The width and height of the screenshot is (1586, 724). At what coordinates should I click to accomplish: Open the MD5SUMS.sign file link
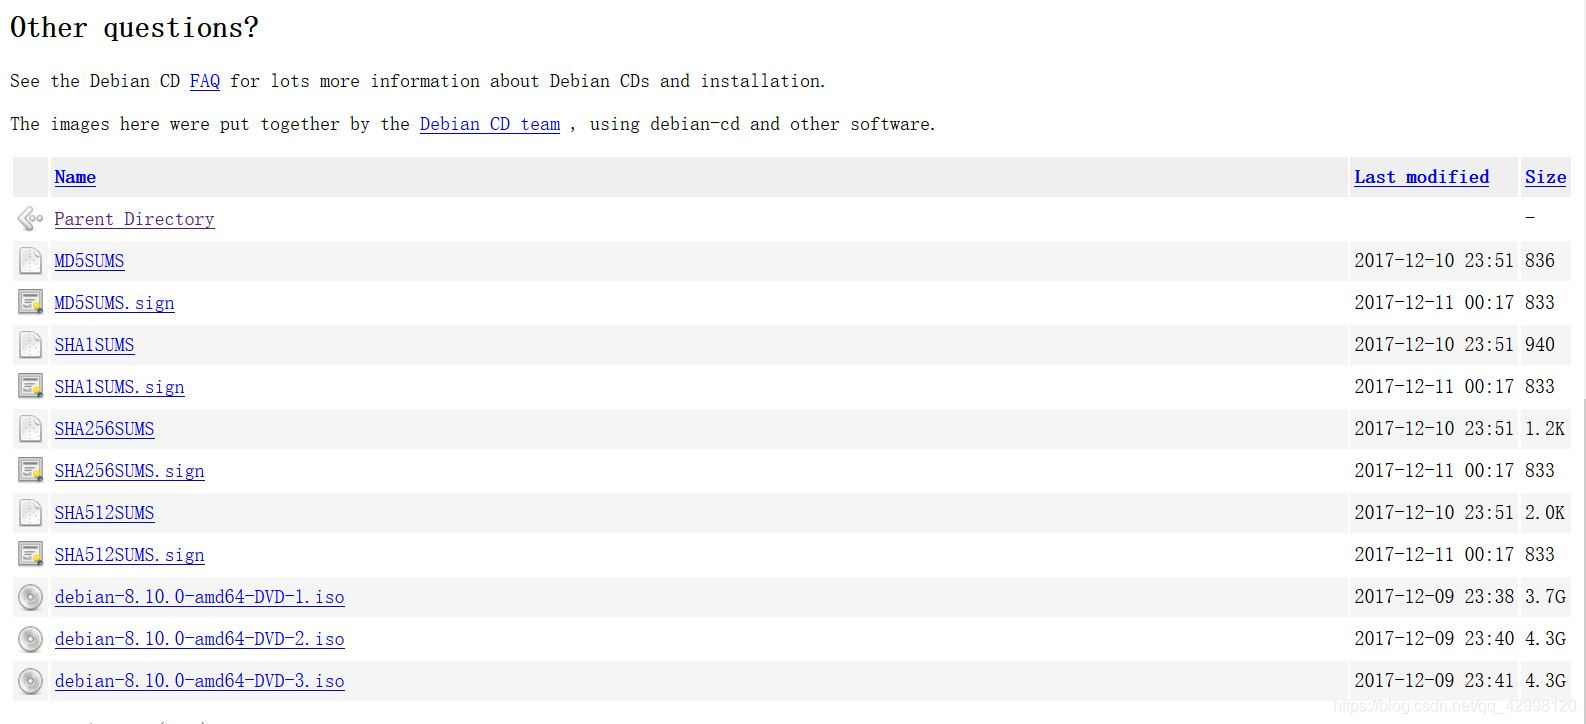(x=114, y=303)
